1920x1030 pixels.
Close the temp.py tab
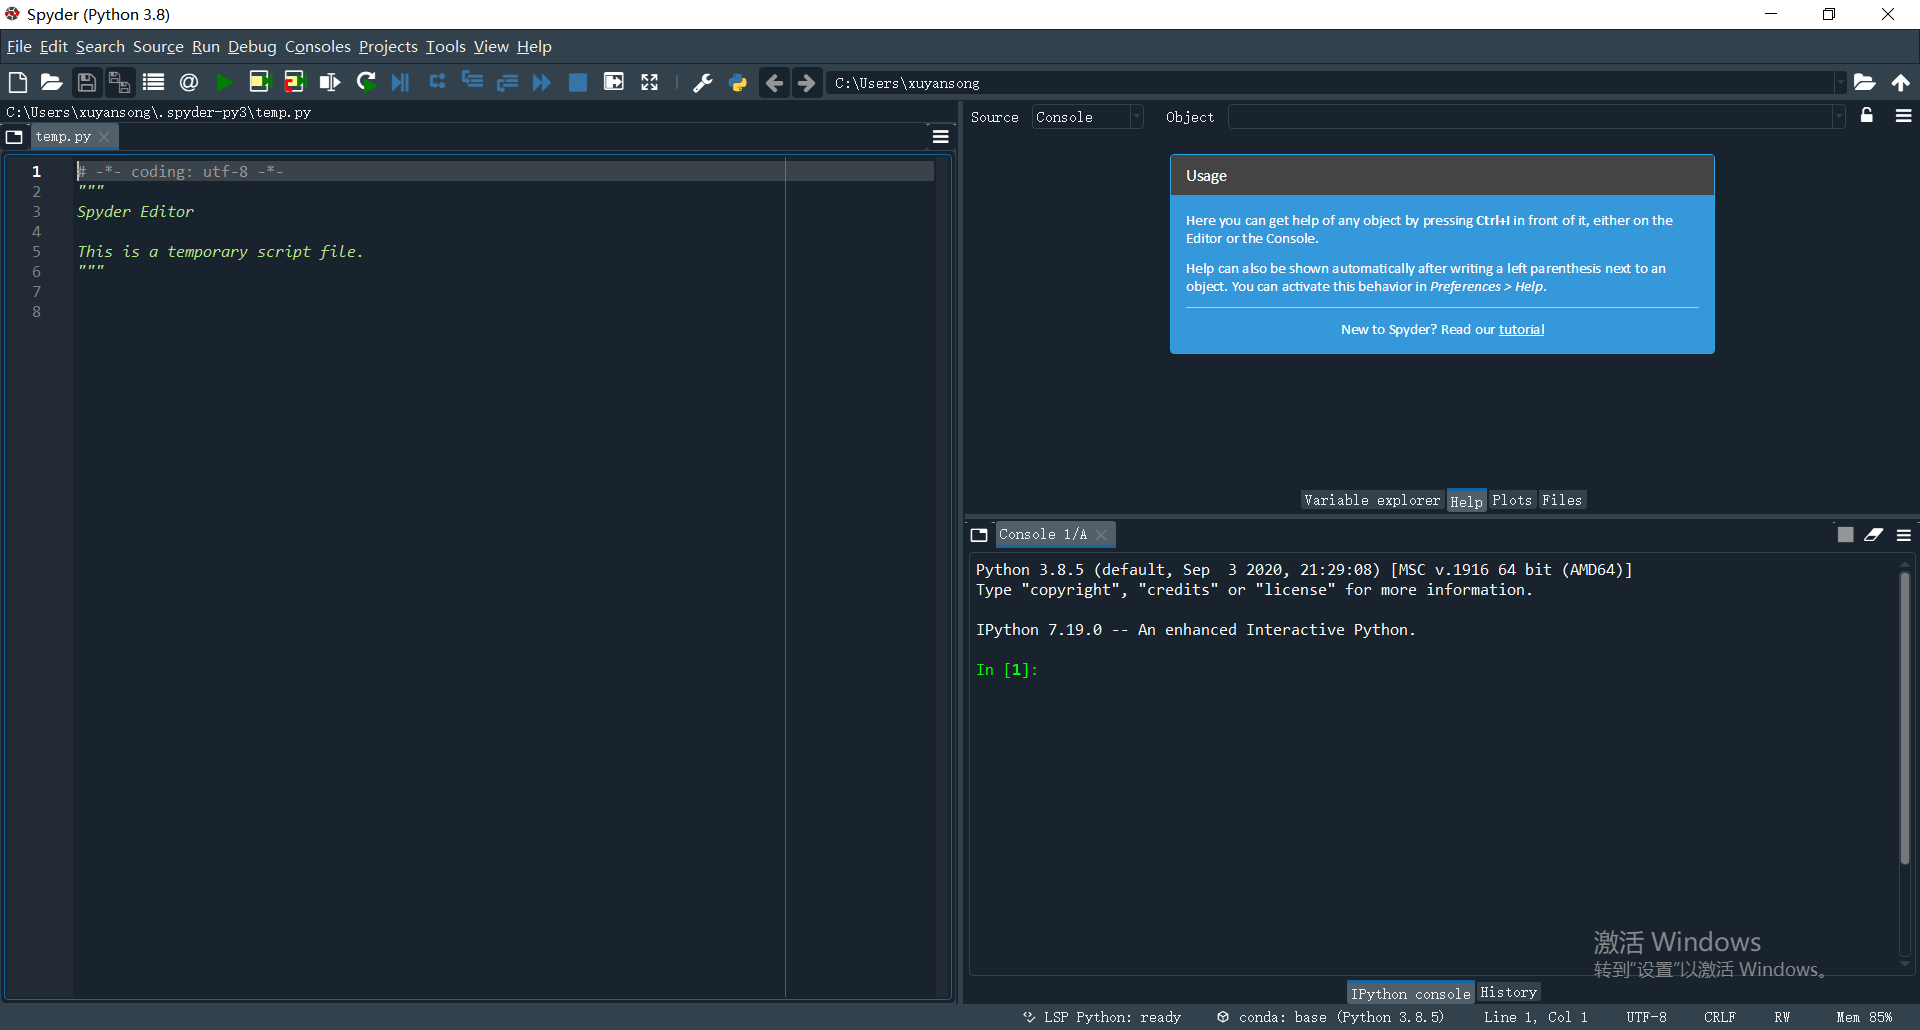(104, 137)
